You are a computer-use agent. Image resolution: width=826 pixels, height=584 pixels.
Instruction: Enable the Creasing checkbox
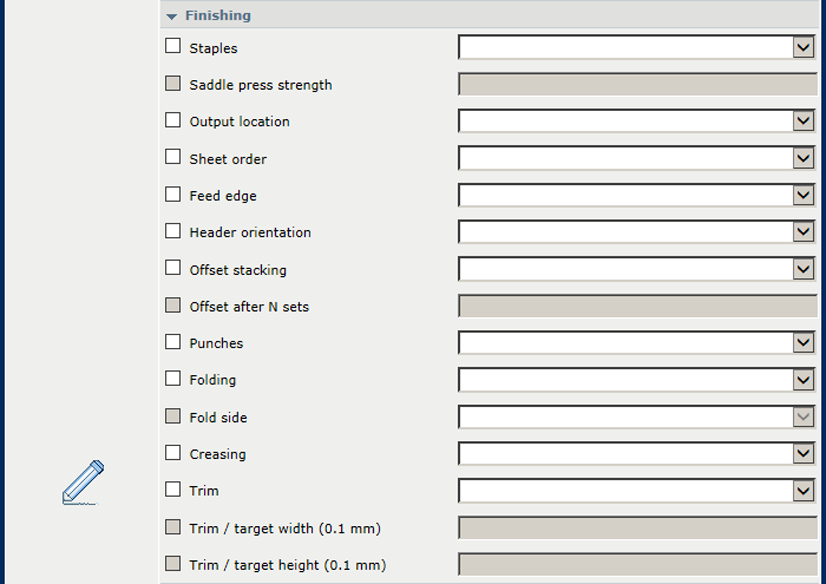click(173, 453)
